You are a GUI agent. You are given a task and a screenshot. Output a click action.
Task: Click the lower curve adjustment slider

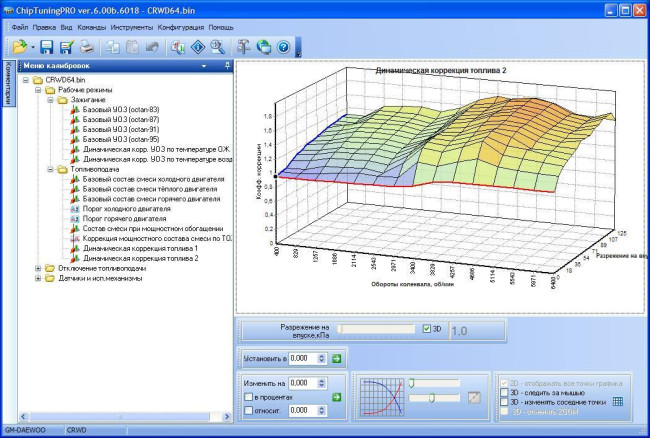click(x=434, y=398)
